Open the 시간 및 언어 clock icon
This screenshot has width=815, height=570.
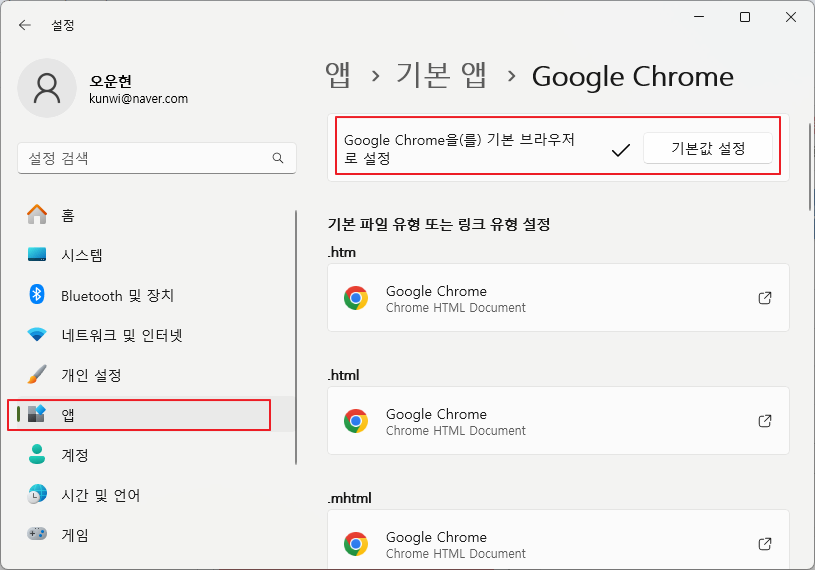(x=37, y=494)
